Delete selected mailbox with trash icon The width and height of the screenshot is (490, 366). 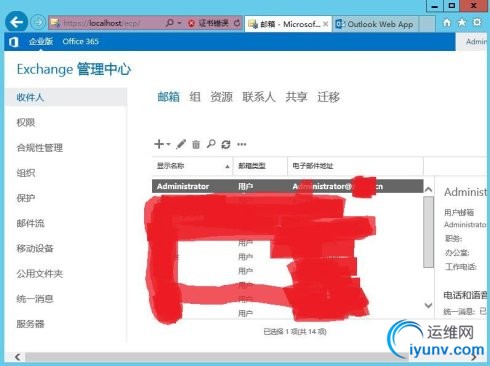pyautogui.click(x=196, y=144)
